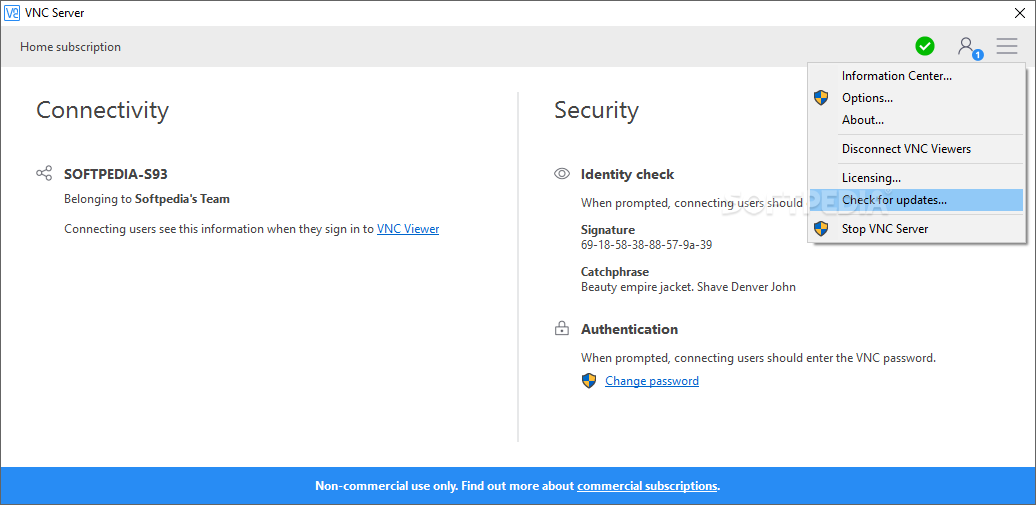Screen dimensions: 1036x505
Task: Click the padlock icon beside Authentication
Action: 562,329
